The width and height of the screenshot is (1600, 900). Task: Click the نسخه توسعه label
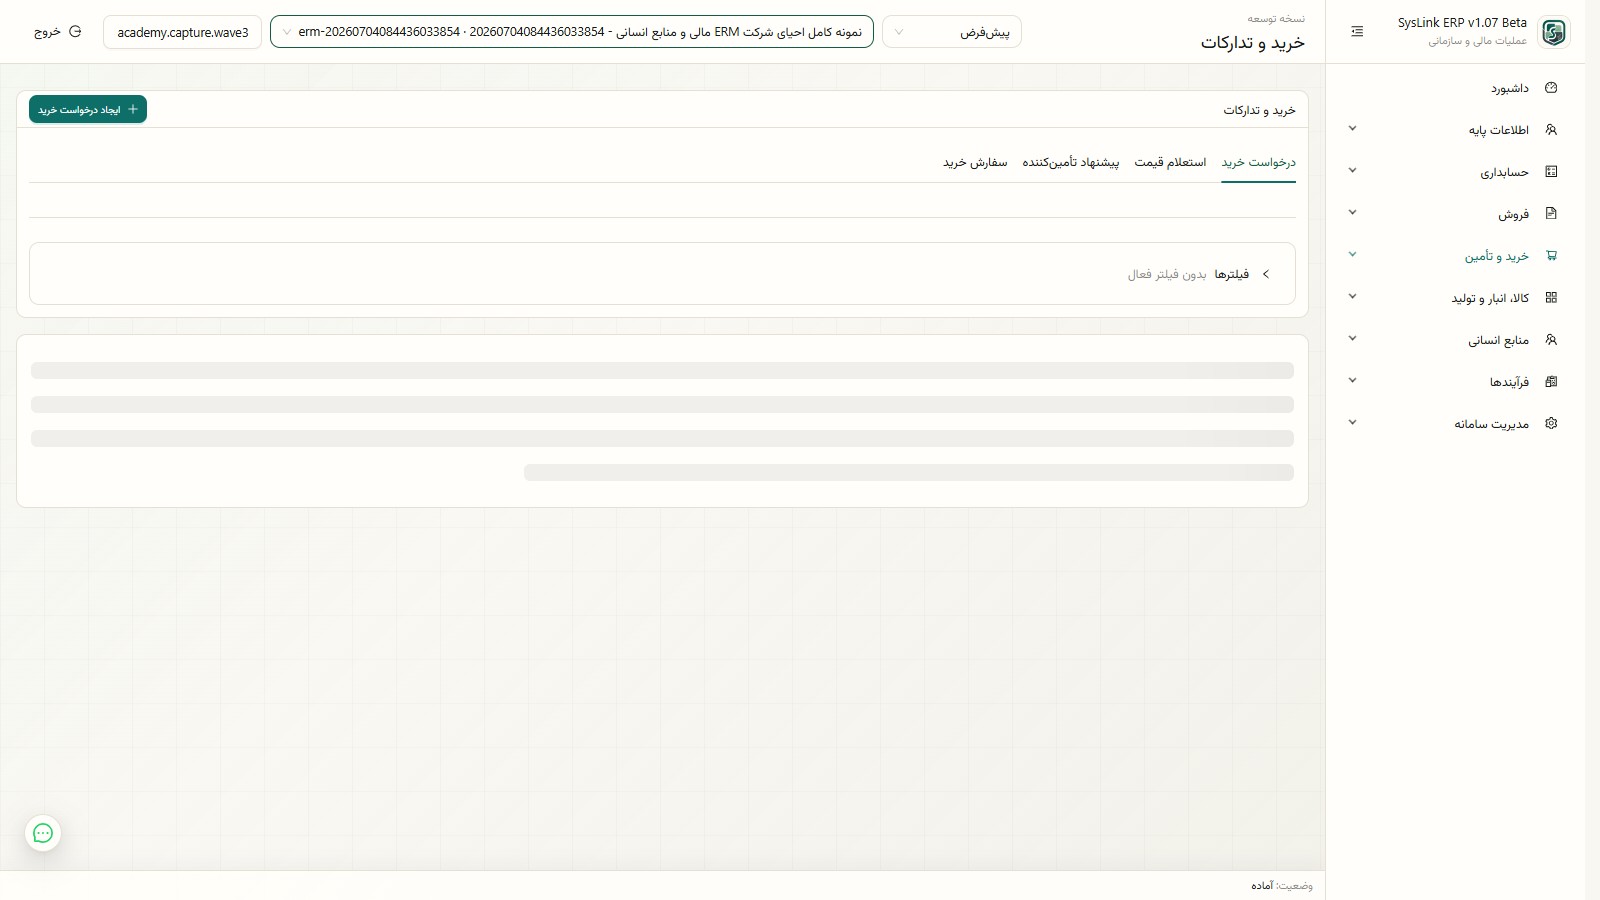click(1276, 18)
